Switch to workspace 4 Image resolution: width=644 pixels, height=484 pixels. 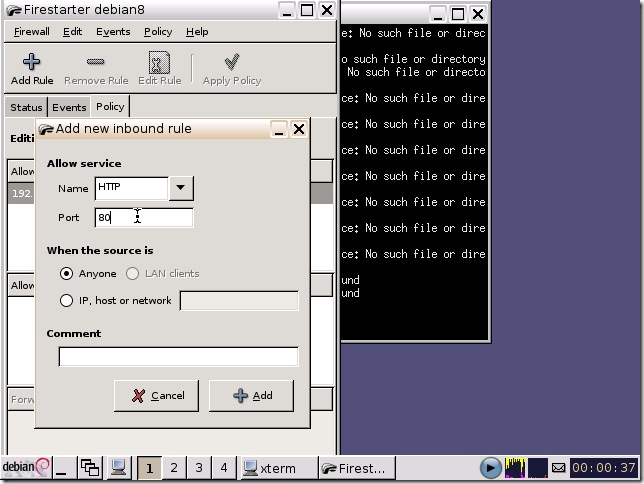[224, 468]
